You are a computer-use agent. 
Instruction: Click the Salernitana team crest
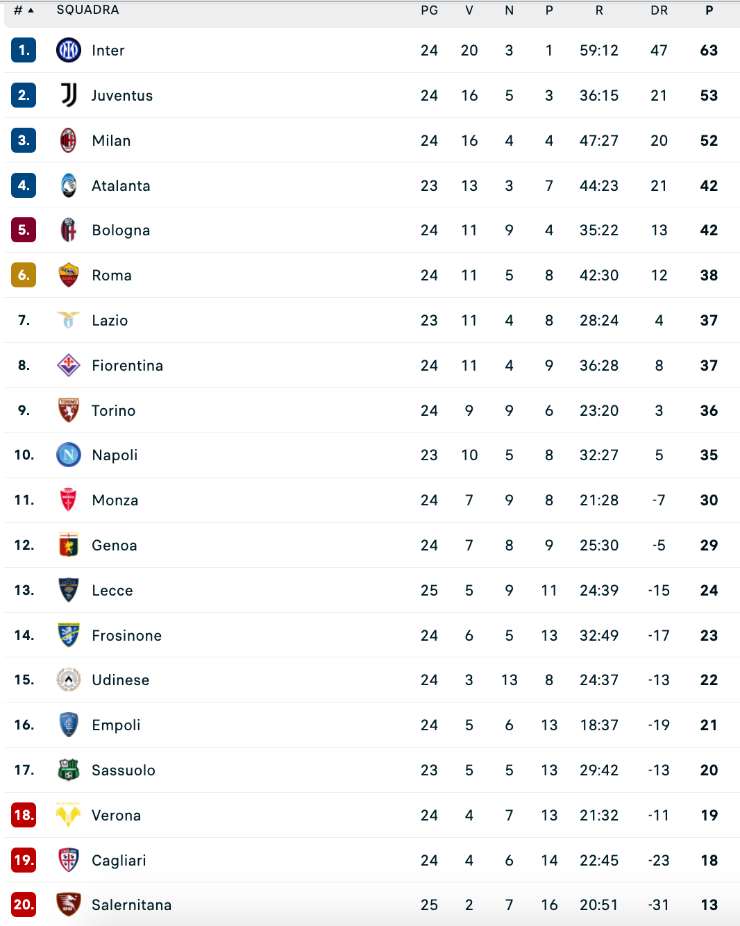pyautogui.click(x=68, y=905)
